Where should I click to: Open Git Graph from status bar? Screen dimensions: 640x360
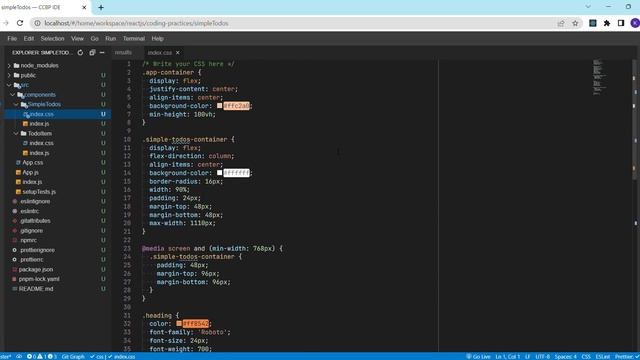click(73, 356)
